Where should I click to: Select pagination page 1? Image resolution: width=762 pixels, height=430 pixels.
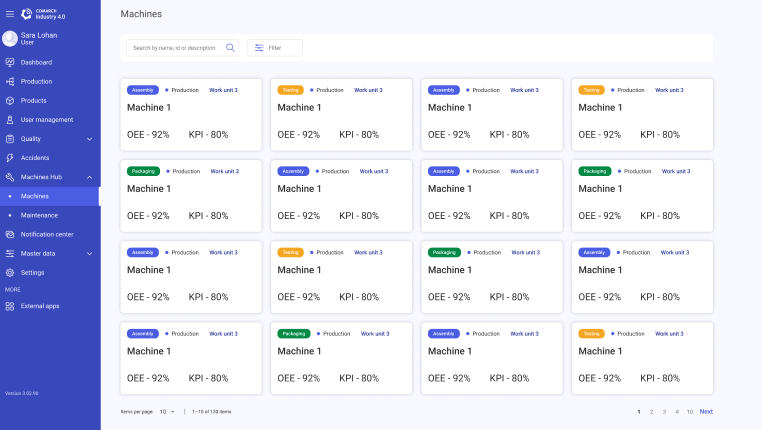point(639,412)
